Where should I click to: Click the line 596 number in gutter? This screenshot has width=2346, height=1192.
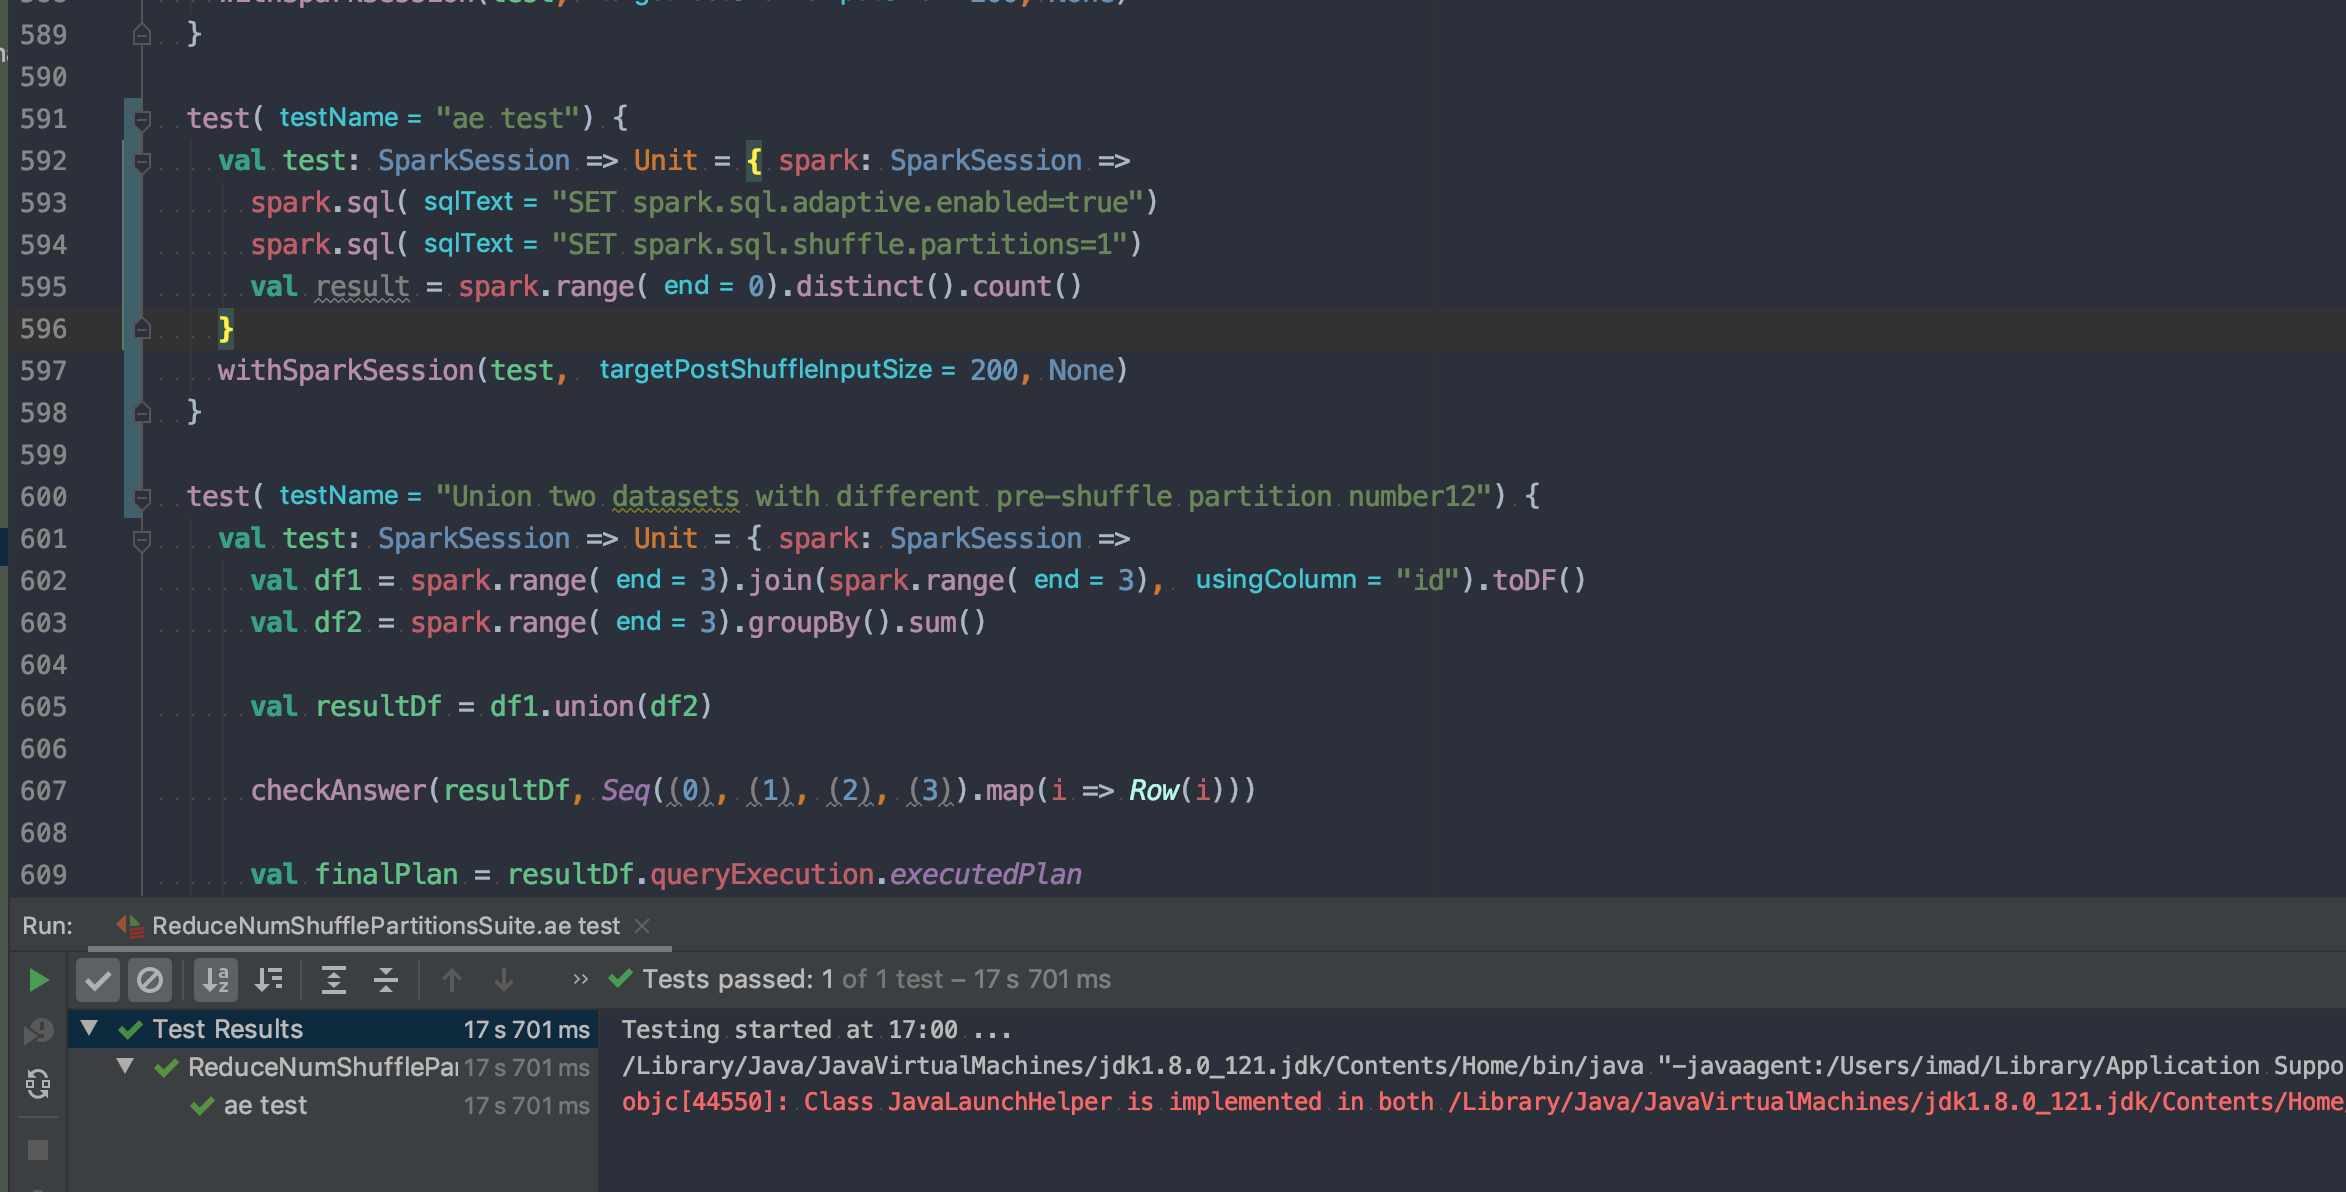coord(44,329)
